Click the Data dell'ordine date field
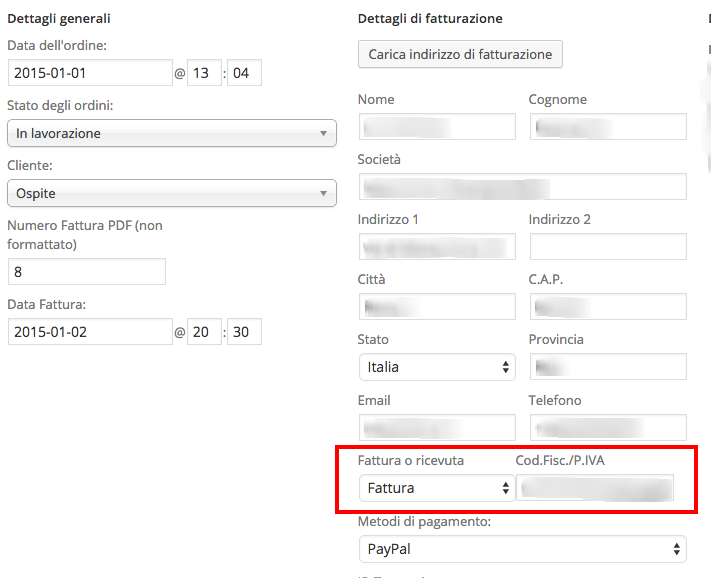Screen dimensions: 711x578 pos(90,73)
